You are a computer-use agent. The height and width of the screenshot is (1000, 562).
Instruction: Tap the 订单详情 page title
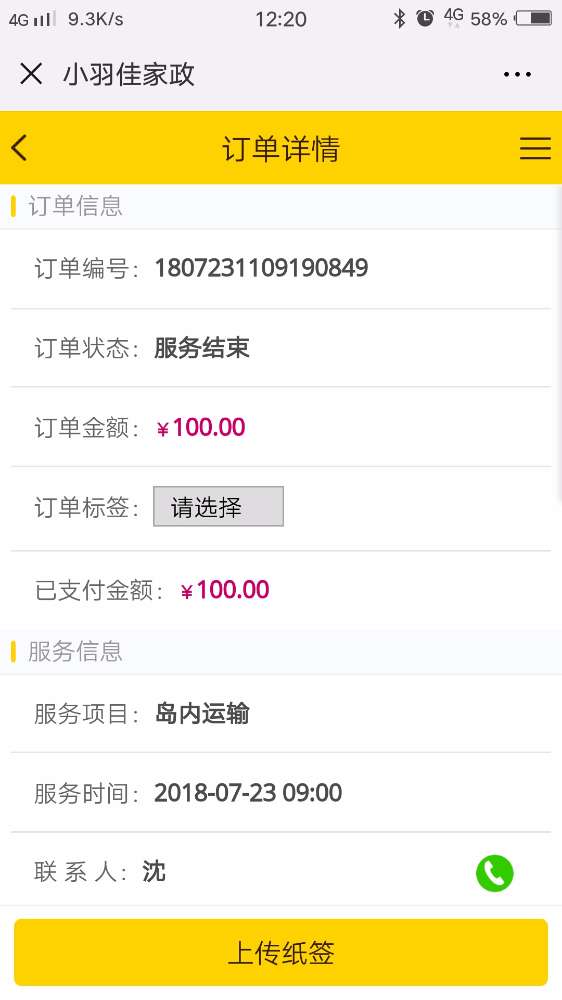pyautogui.click(x=281, y=149)
